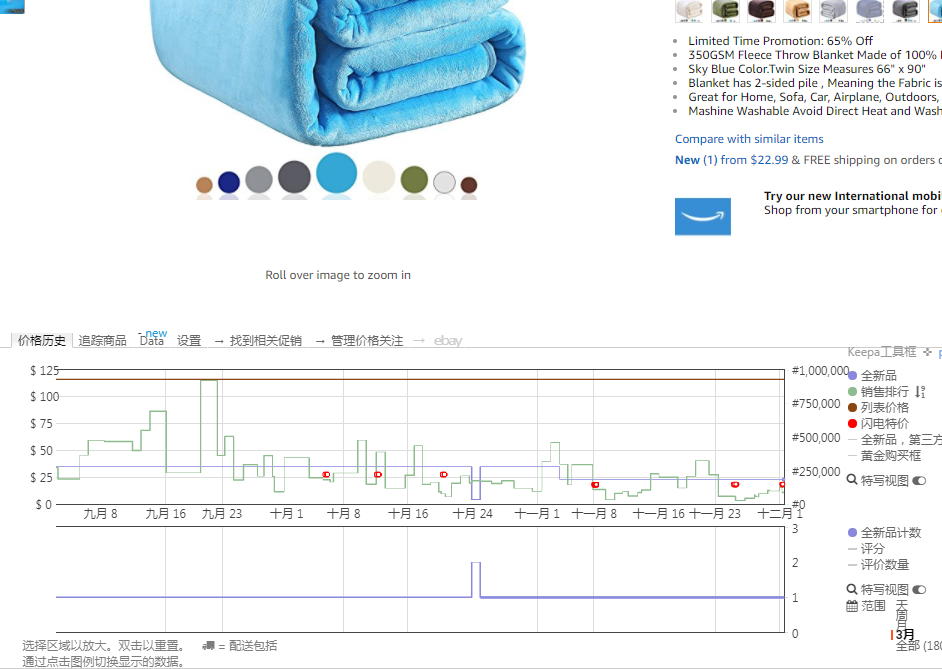
Task: Switch to the 价格历史 tab
Action: [41, 341]
